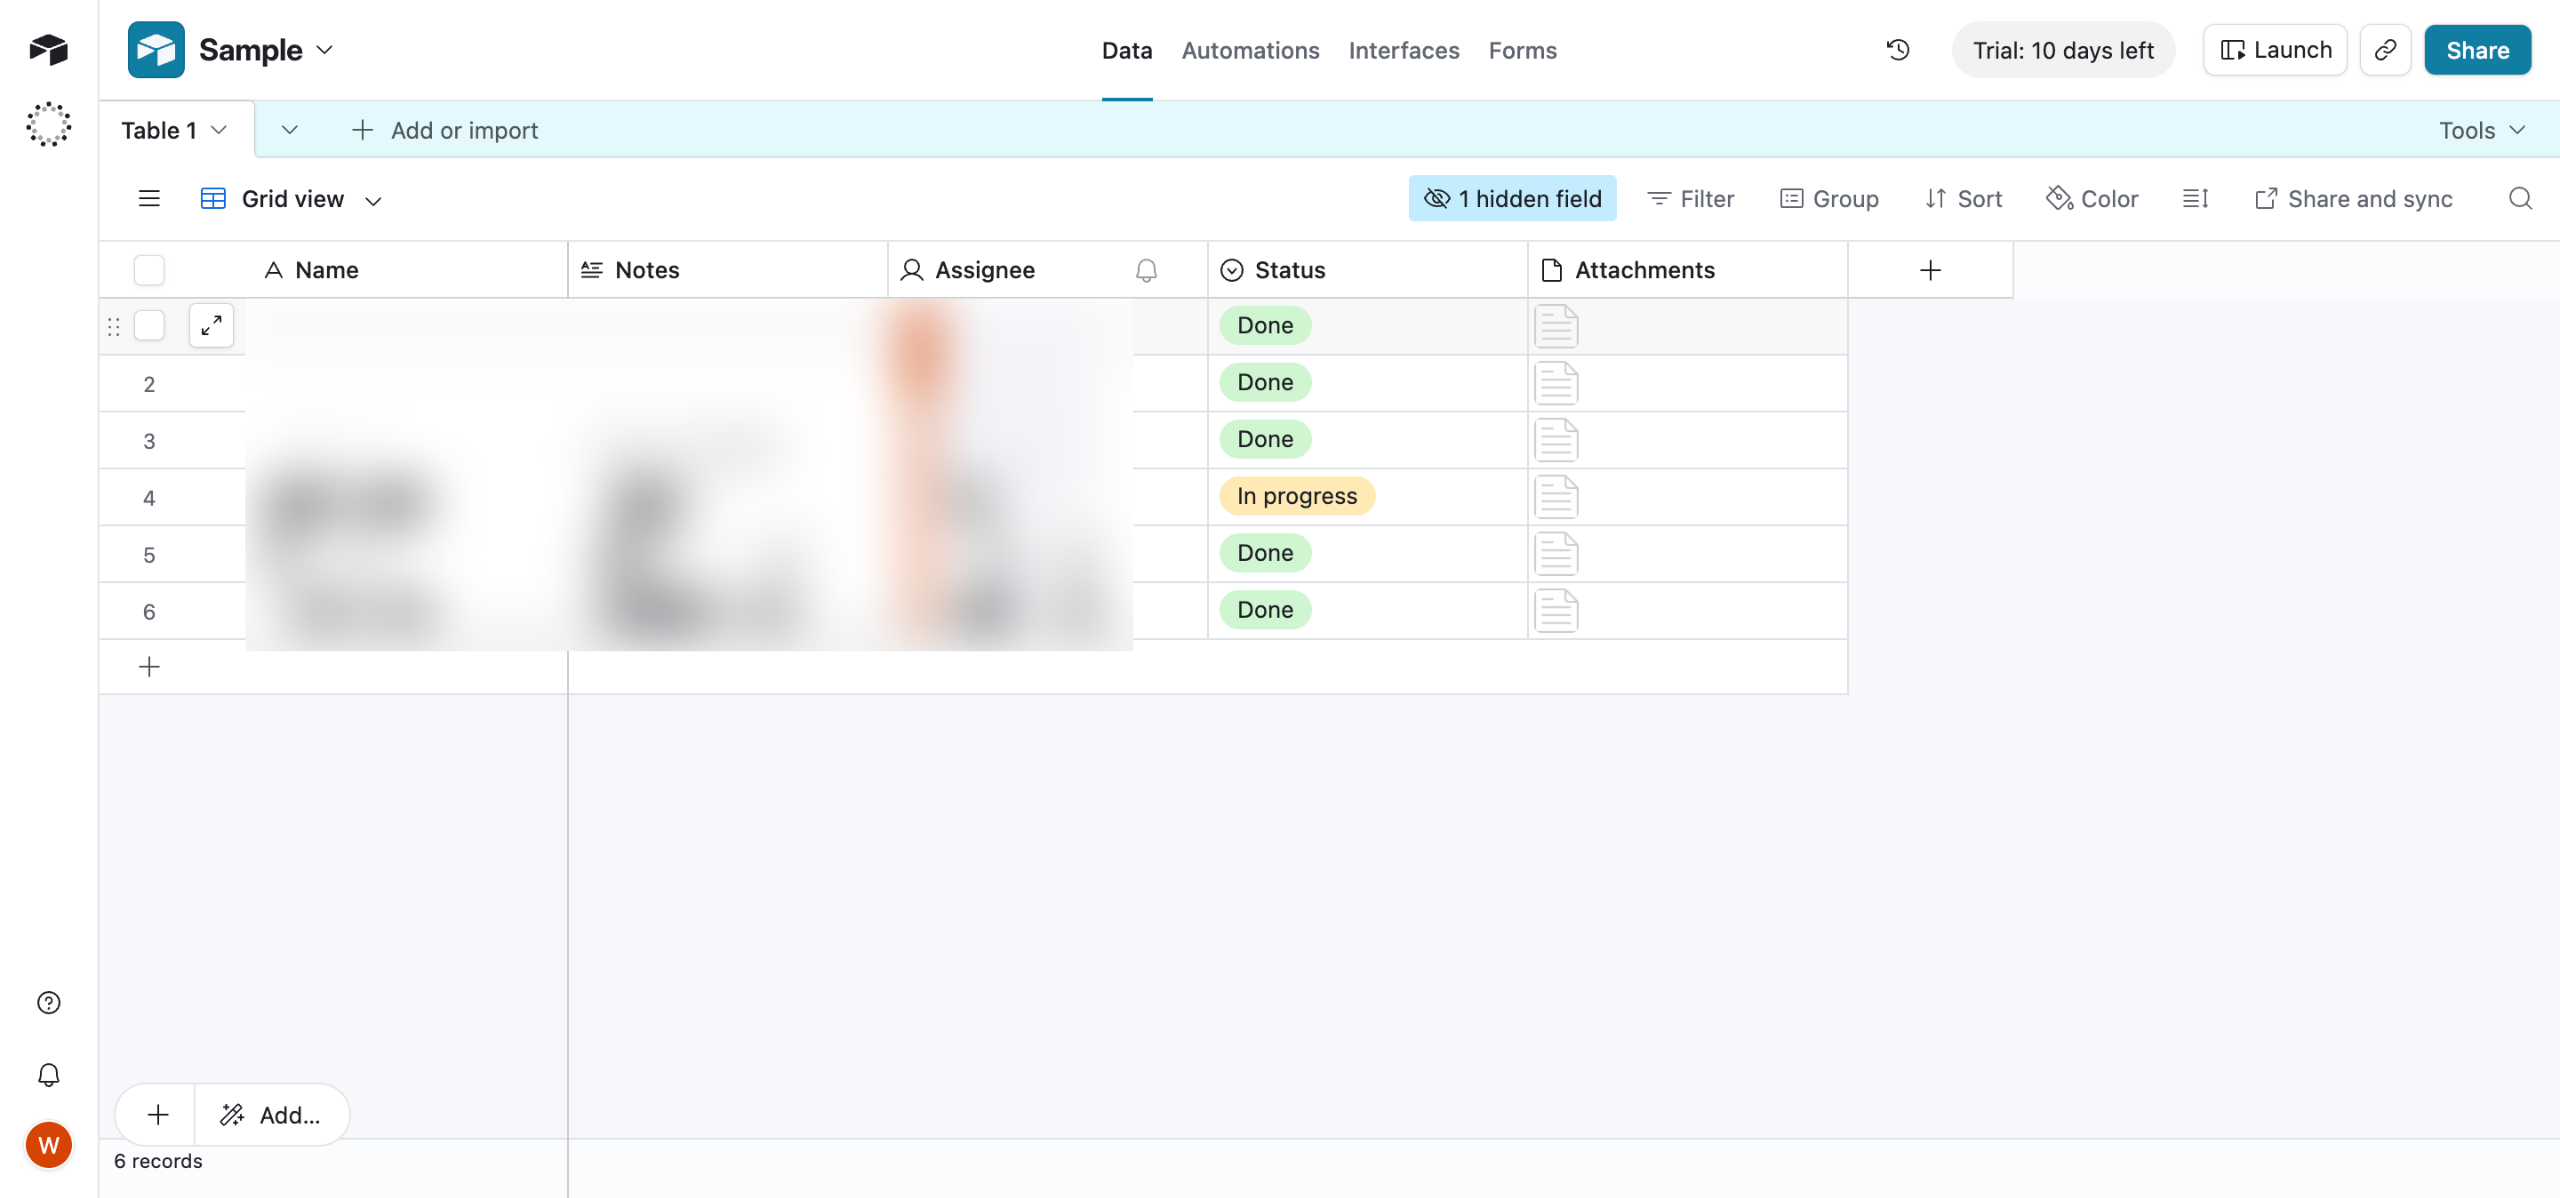Open search magnifier in view toolbar

2520,199
